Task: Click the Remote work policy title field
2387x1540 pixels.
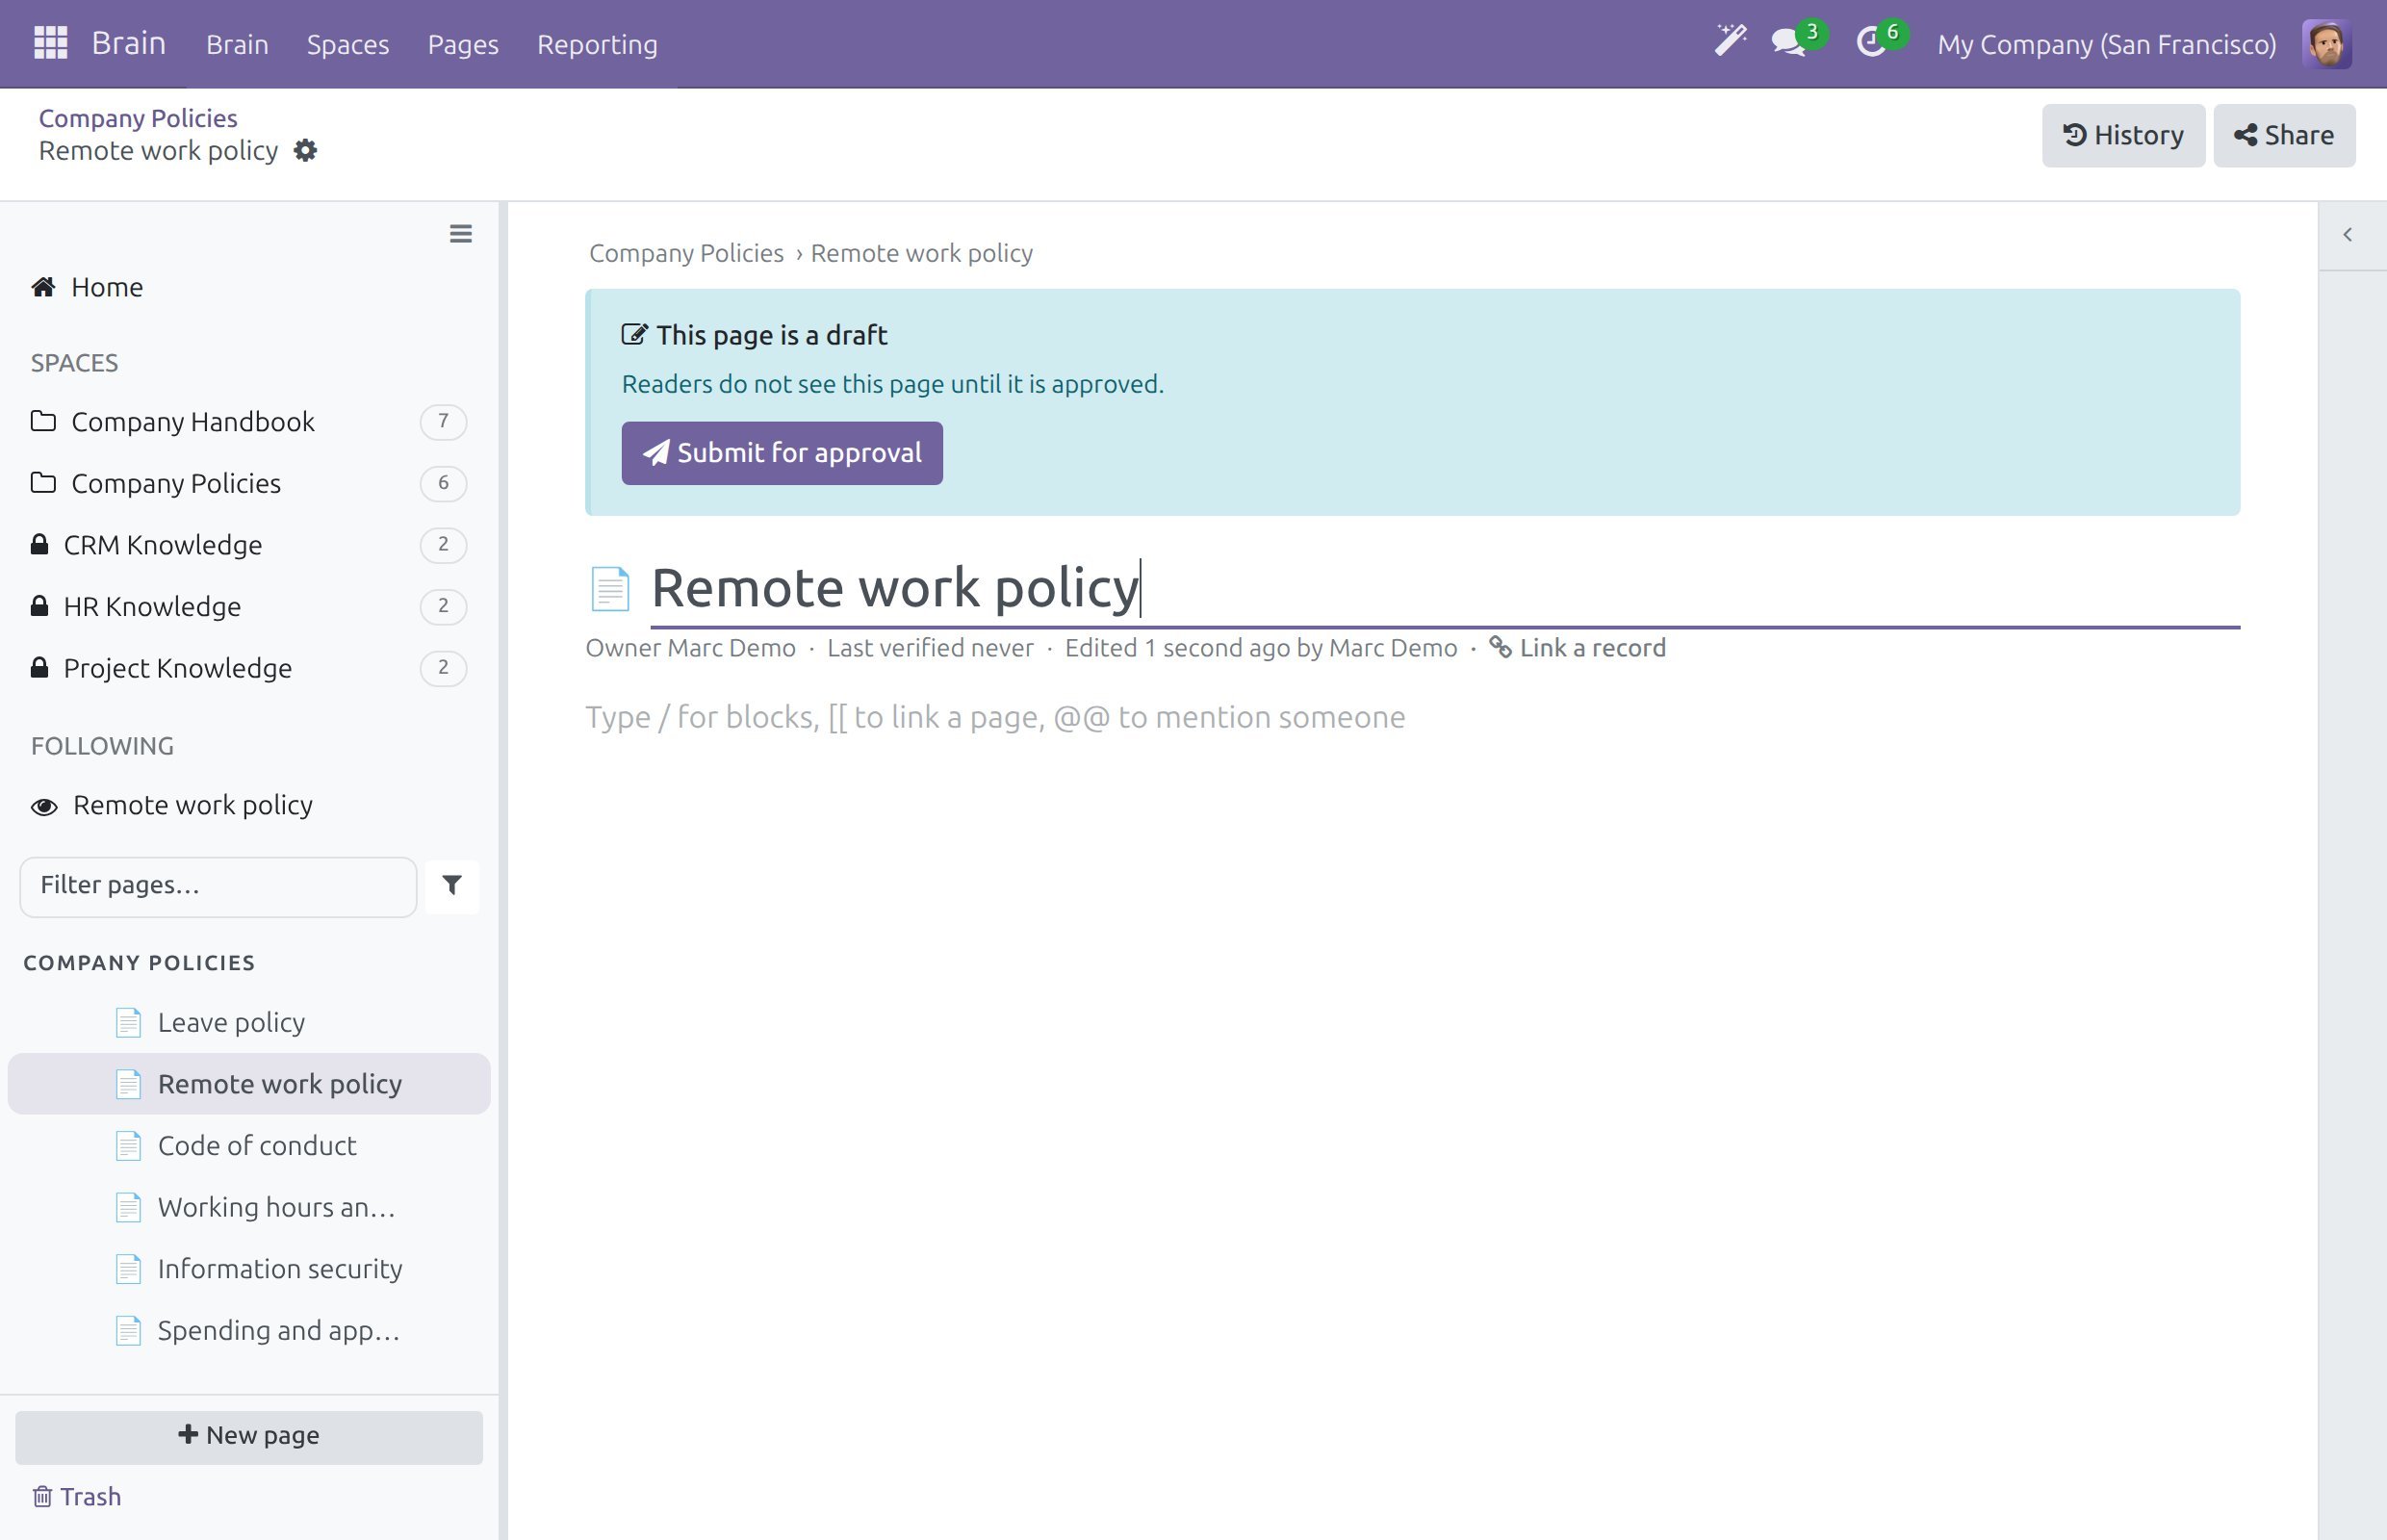Action: (1444, 588)
